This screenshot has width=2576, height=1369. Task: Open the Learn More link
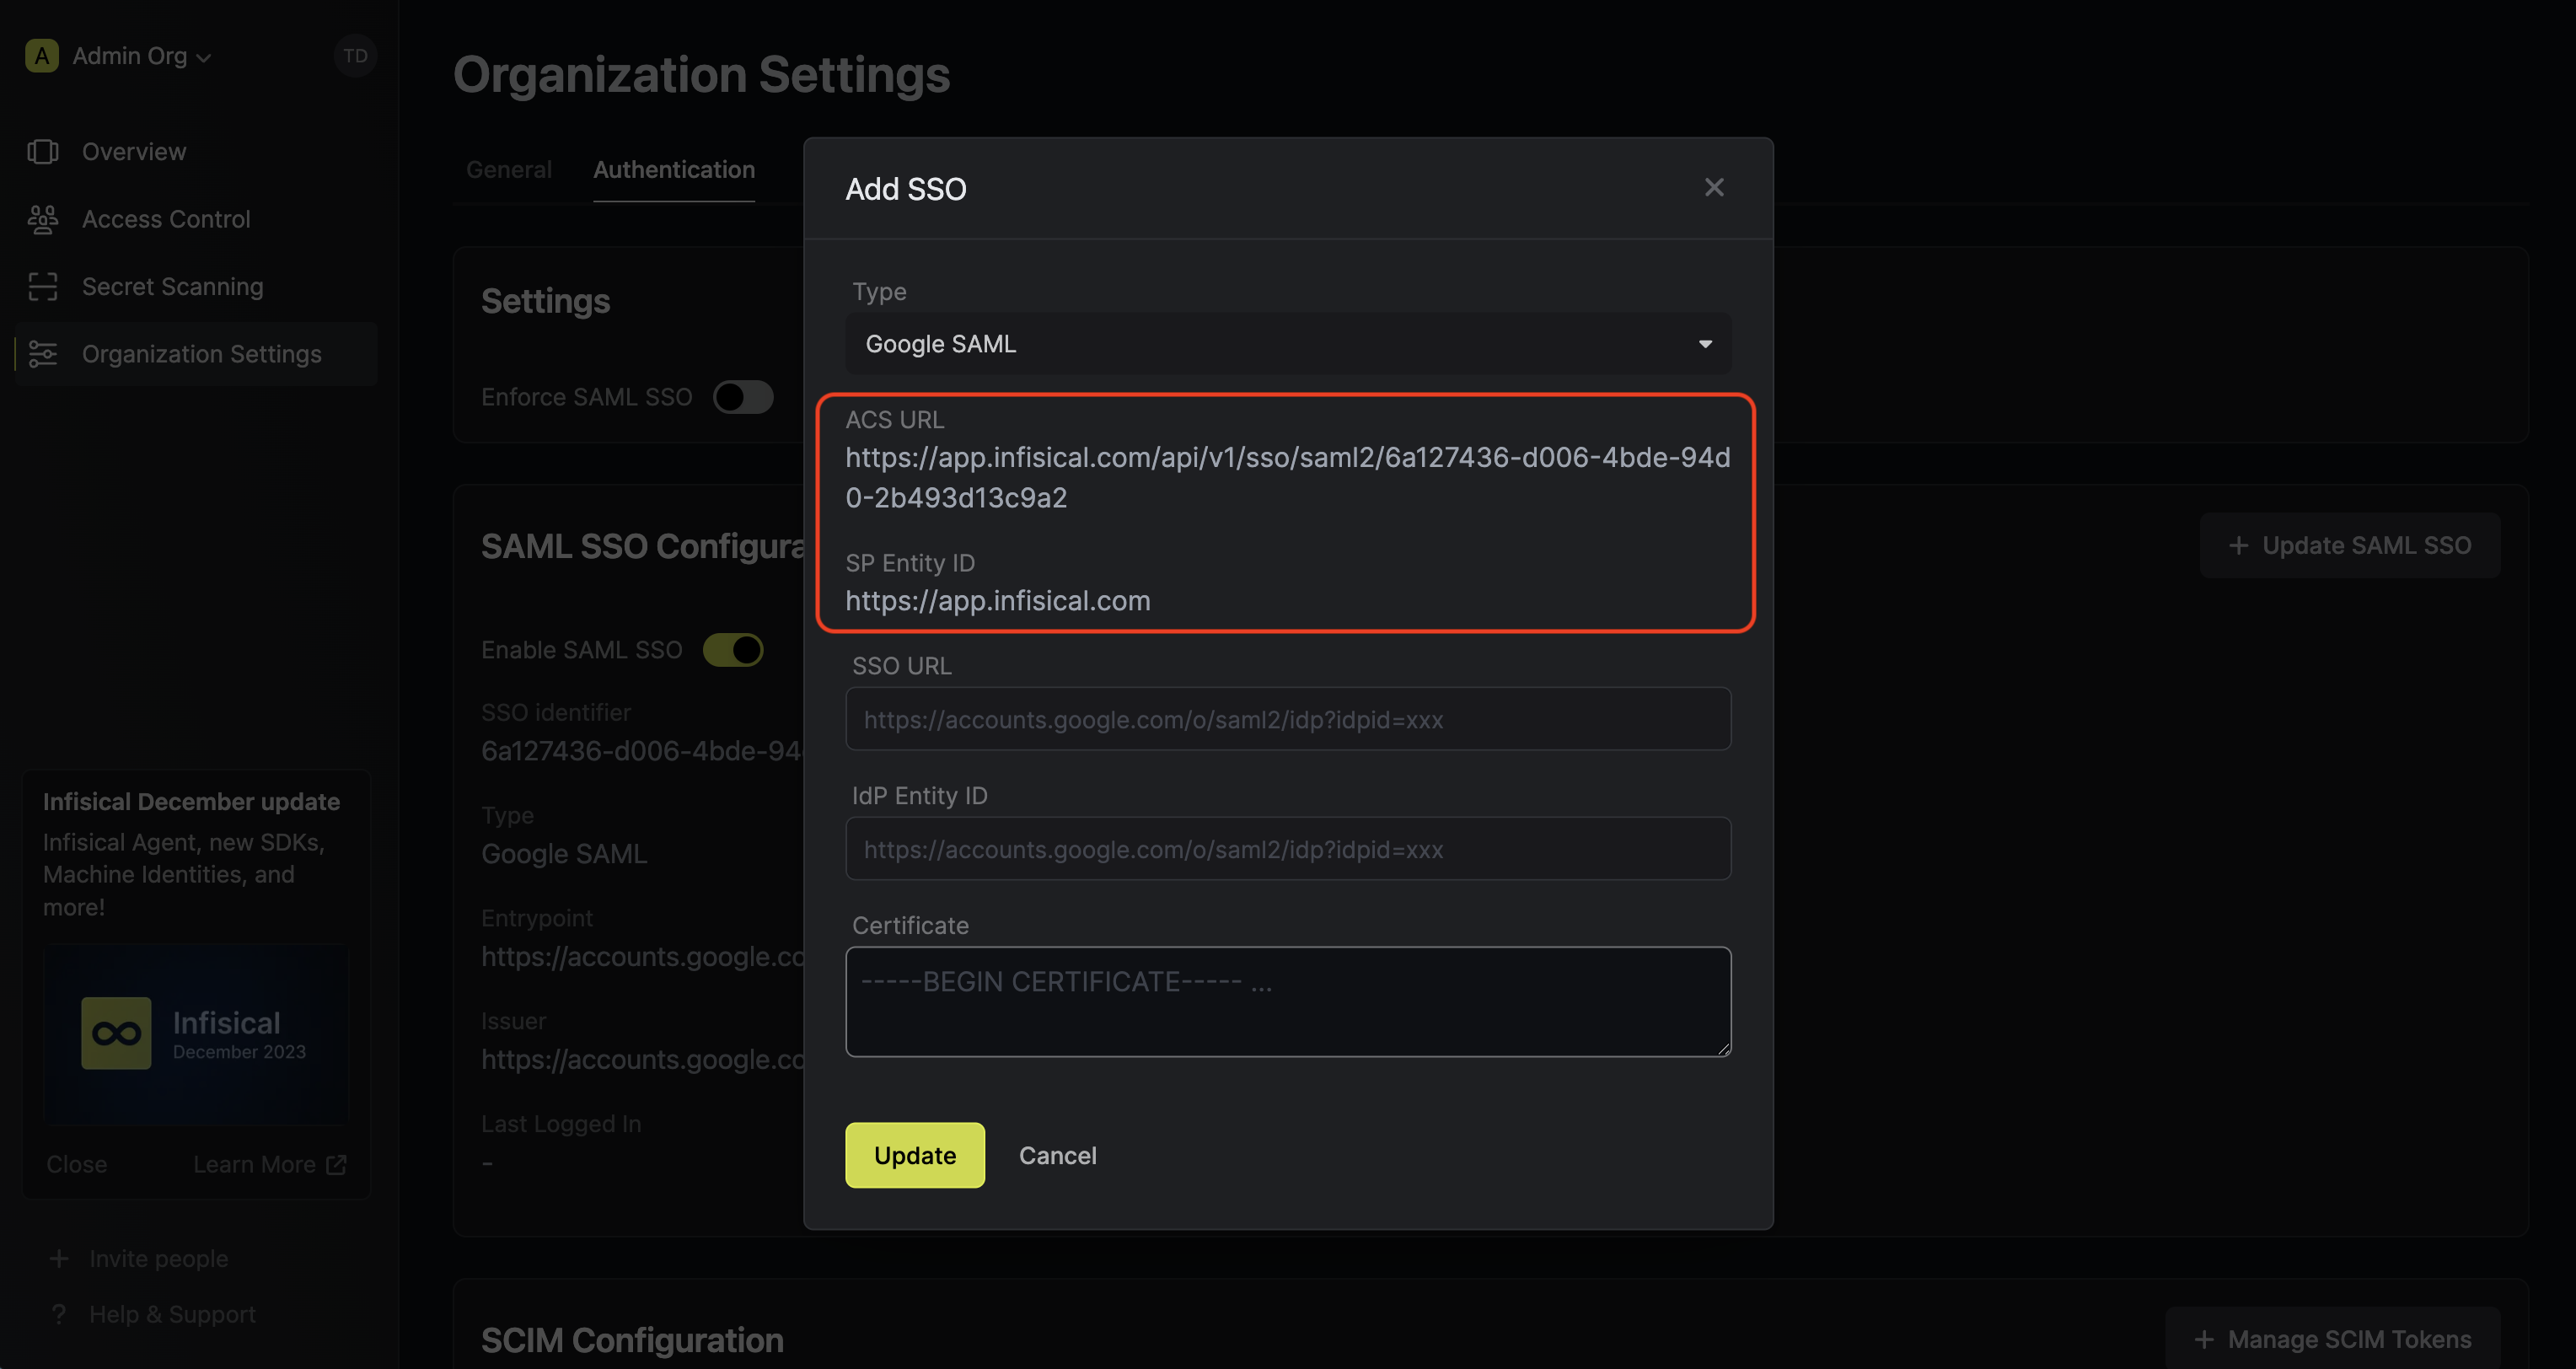269,1164
